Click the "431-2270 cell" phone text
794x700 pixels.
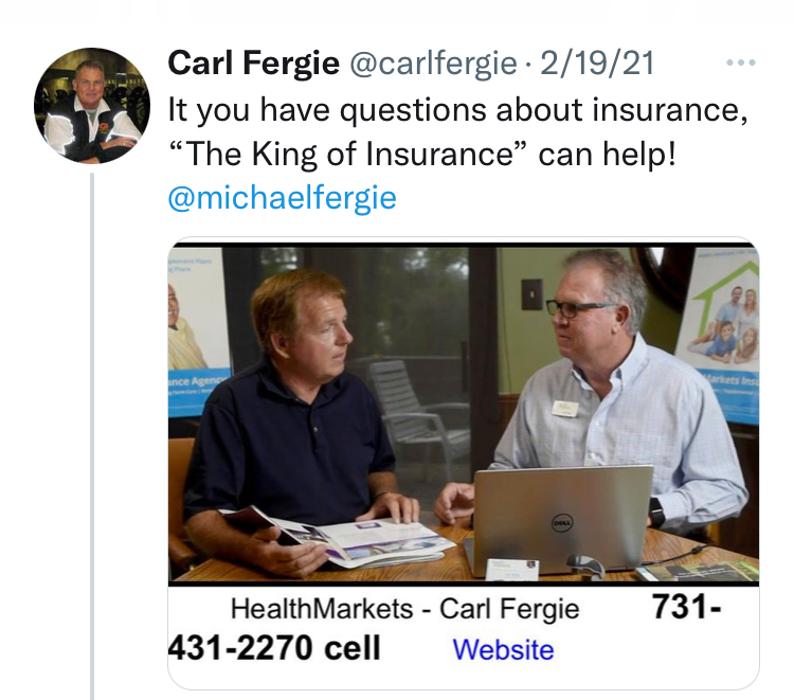pos(273,649)
